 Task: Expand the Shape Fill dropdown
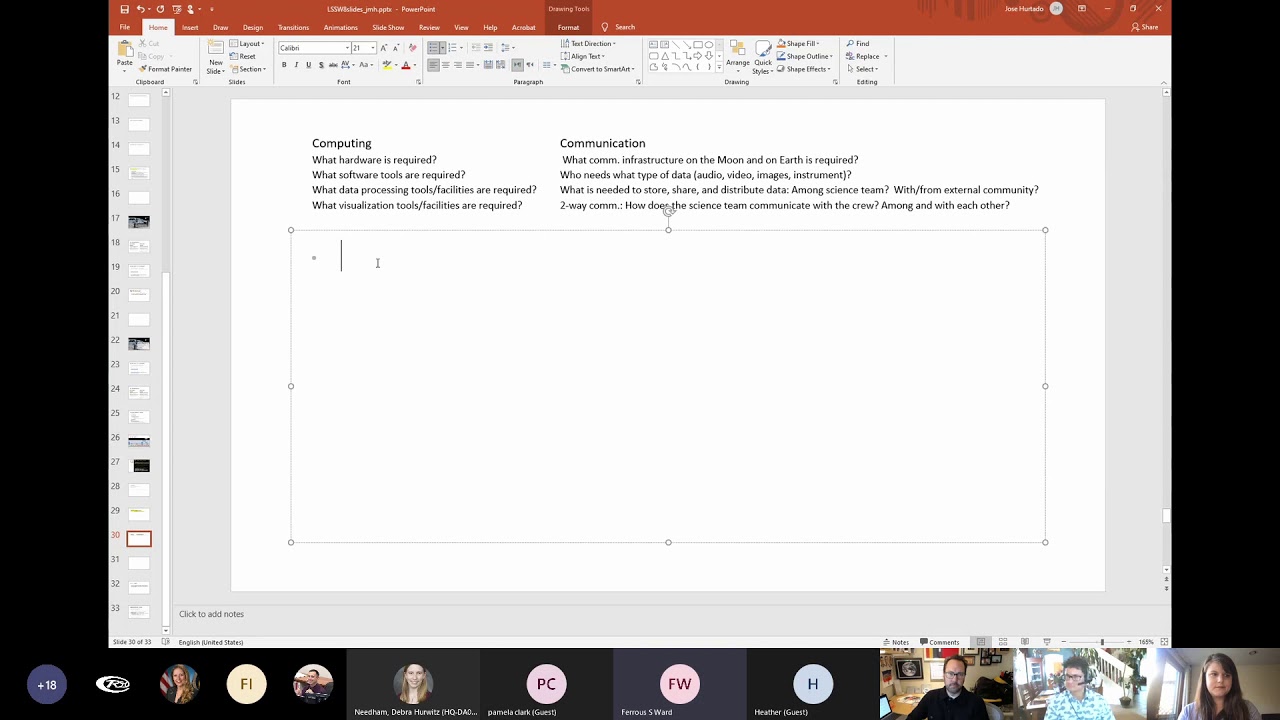(x=802, y=44)
